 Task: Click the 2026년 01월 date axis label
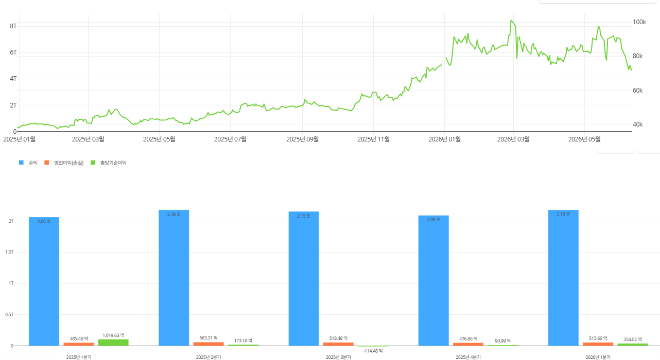pyautogui.click(x=444, y=139)
